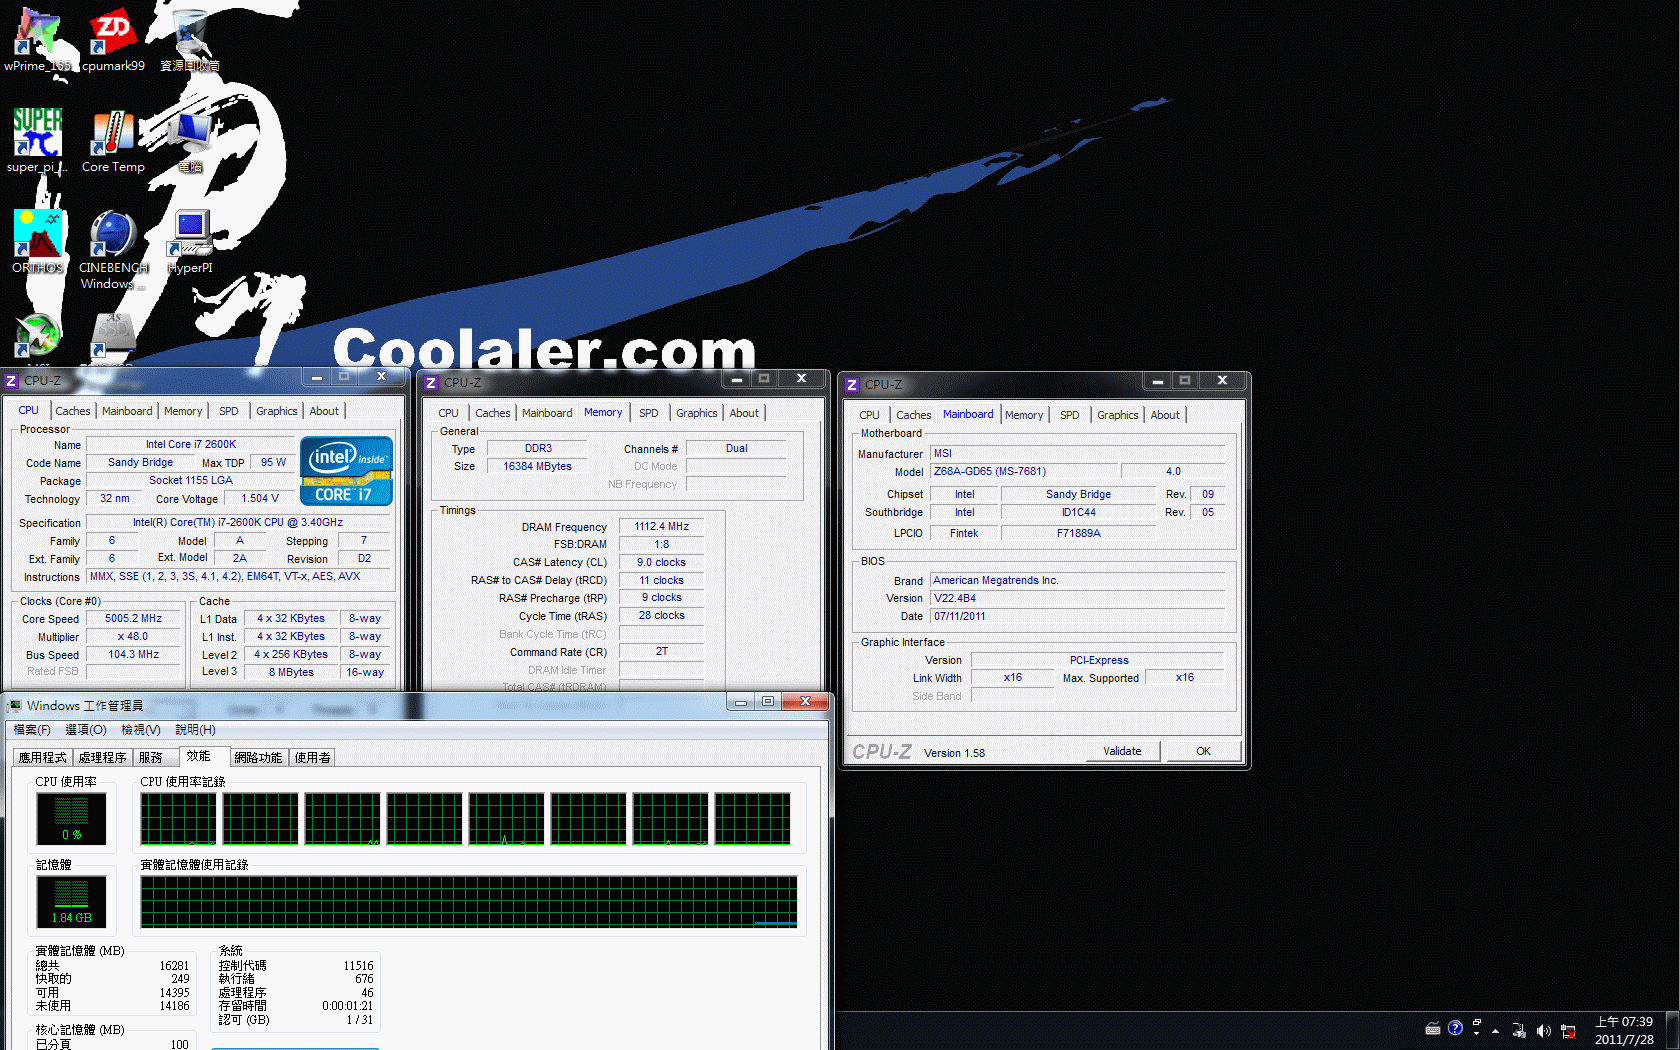Open Memory tab in right CPU-Z
Viewport: 1680px width, 1050px height.
1024,415
